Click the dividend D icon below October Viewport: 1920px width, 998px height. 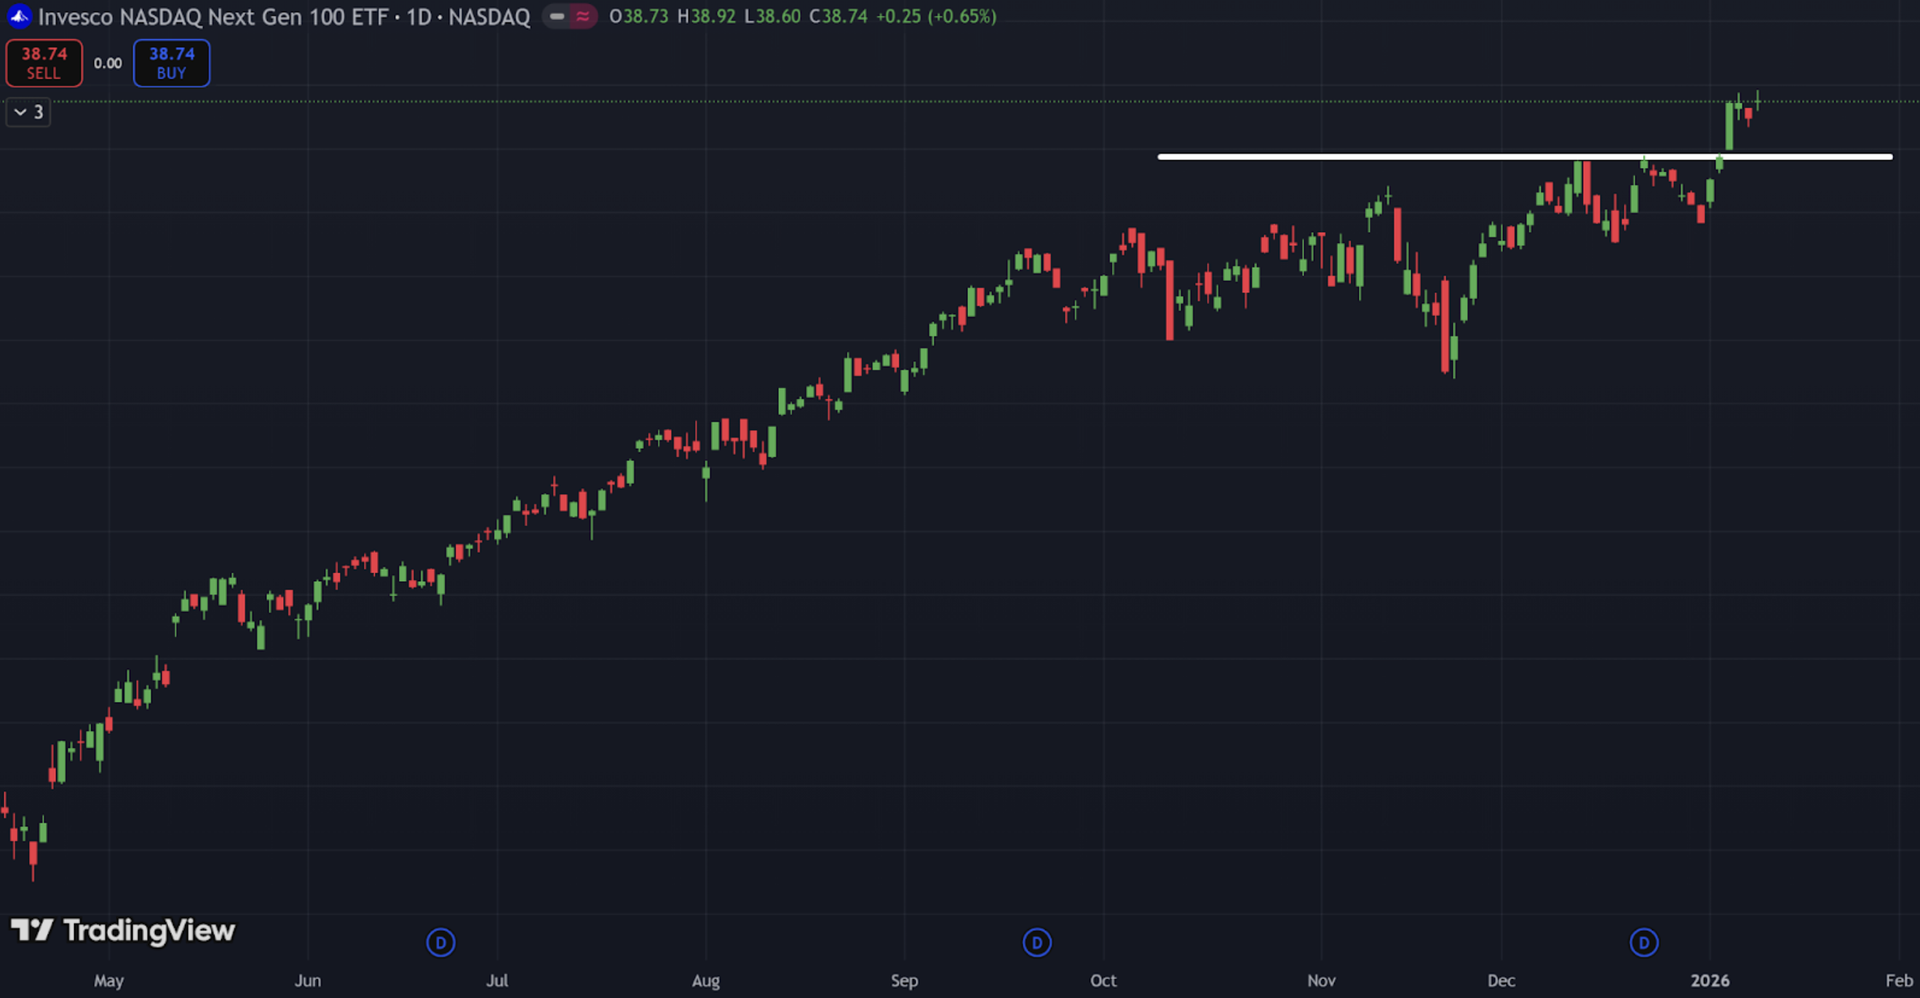pyautogui.click(x=1037, y=942)
